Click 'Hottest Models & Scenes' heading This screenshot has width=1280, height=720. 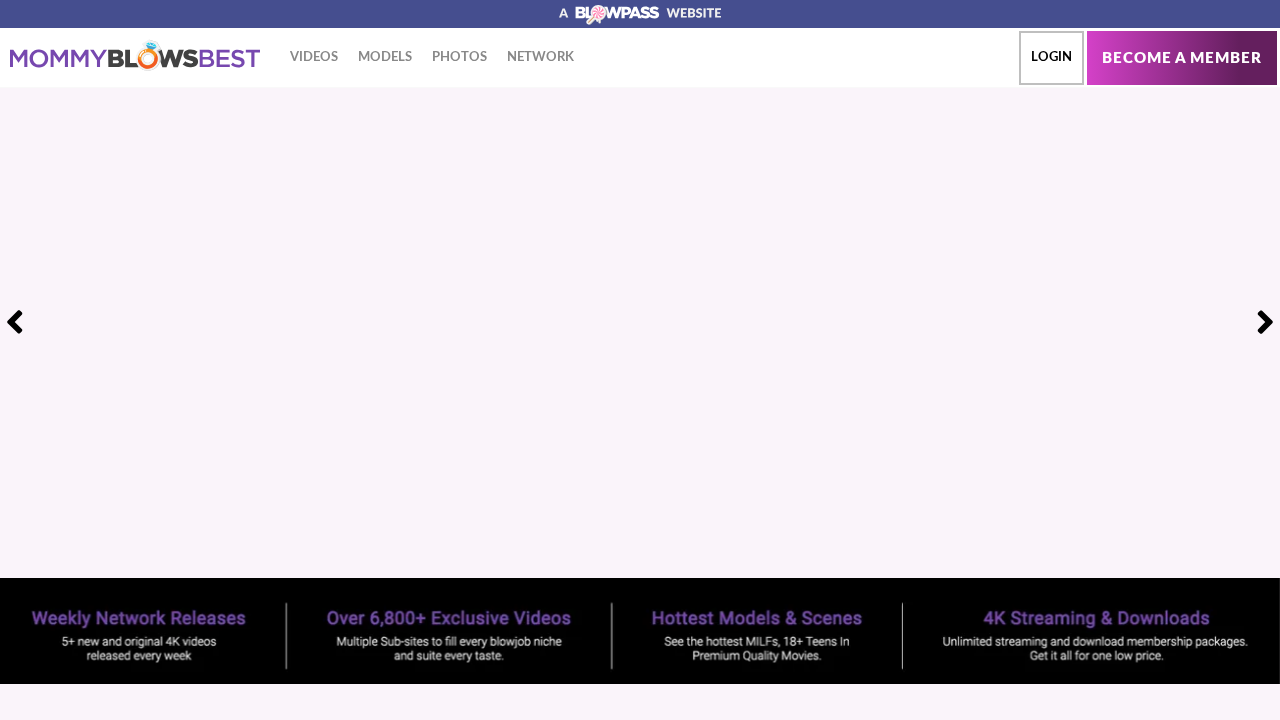pos(757,619)
